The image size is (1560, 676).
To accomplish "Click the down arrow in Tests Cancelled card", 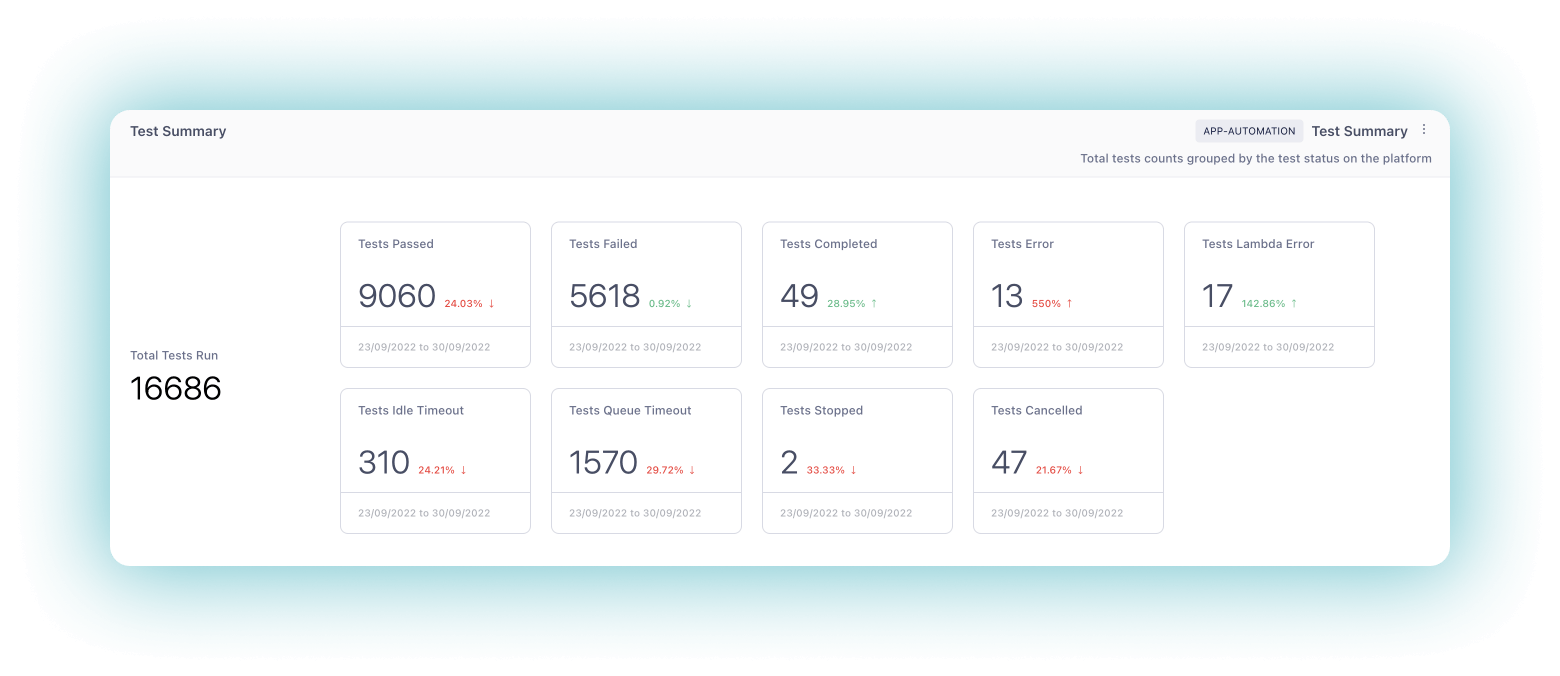I will click(1080, 469).
